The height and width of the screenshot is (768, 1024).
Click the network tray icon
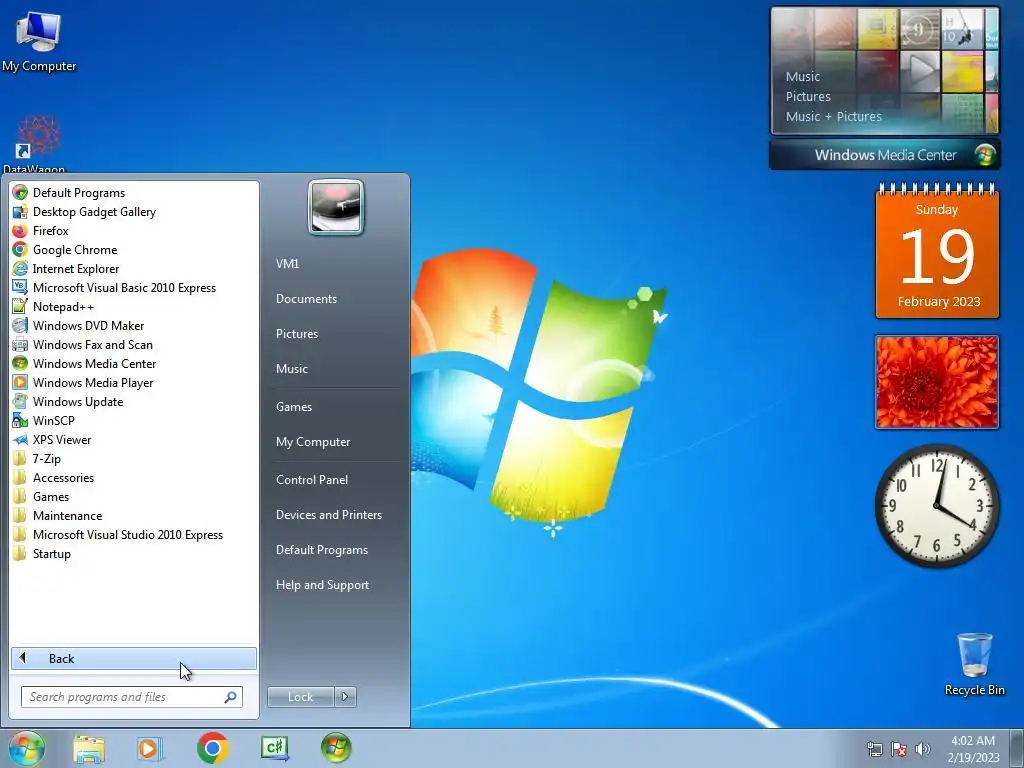[874, 749]
